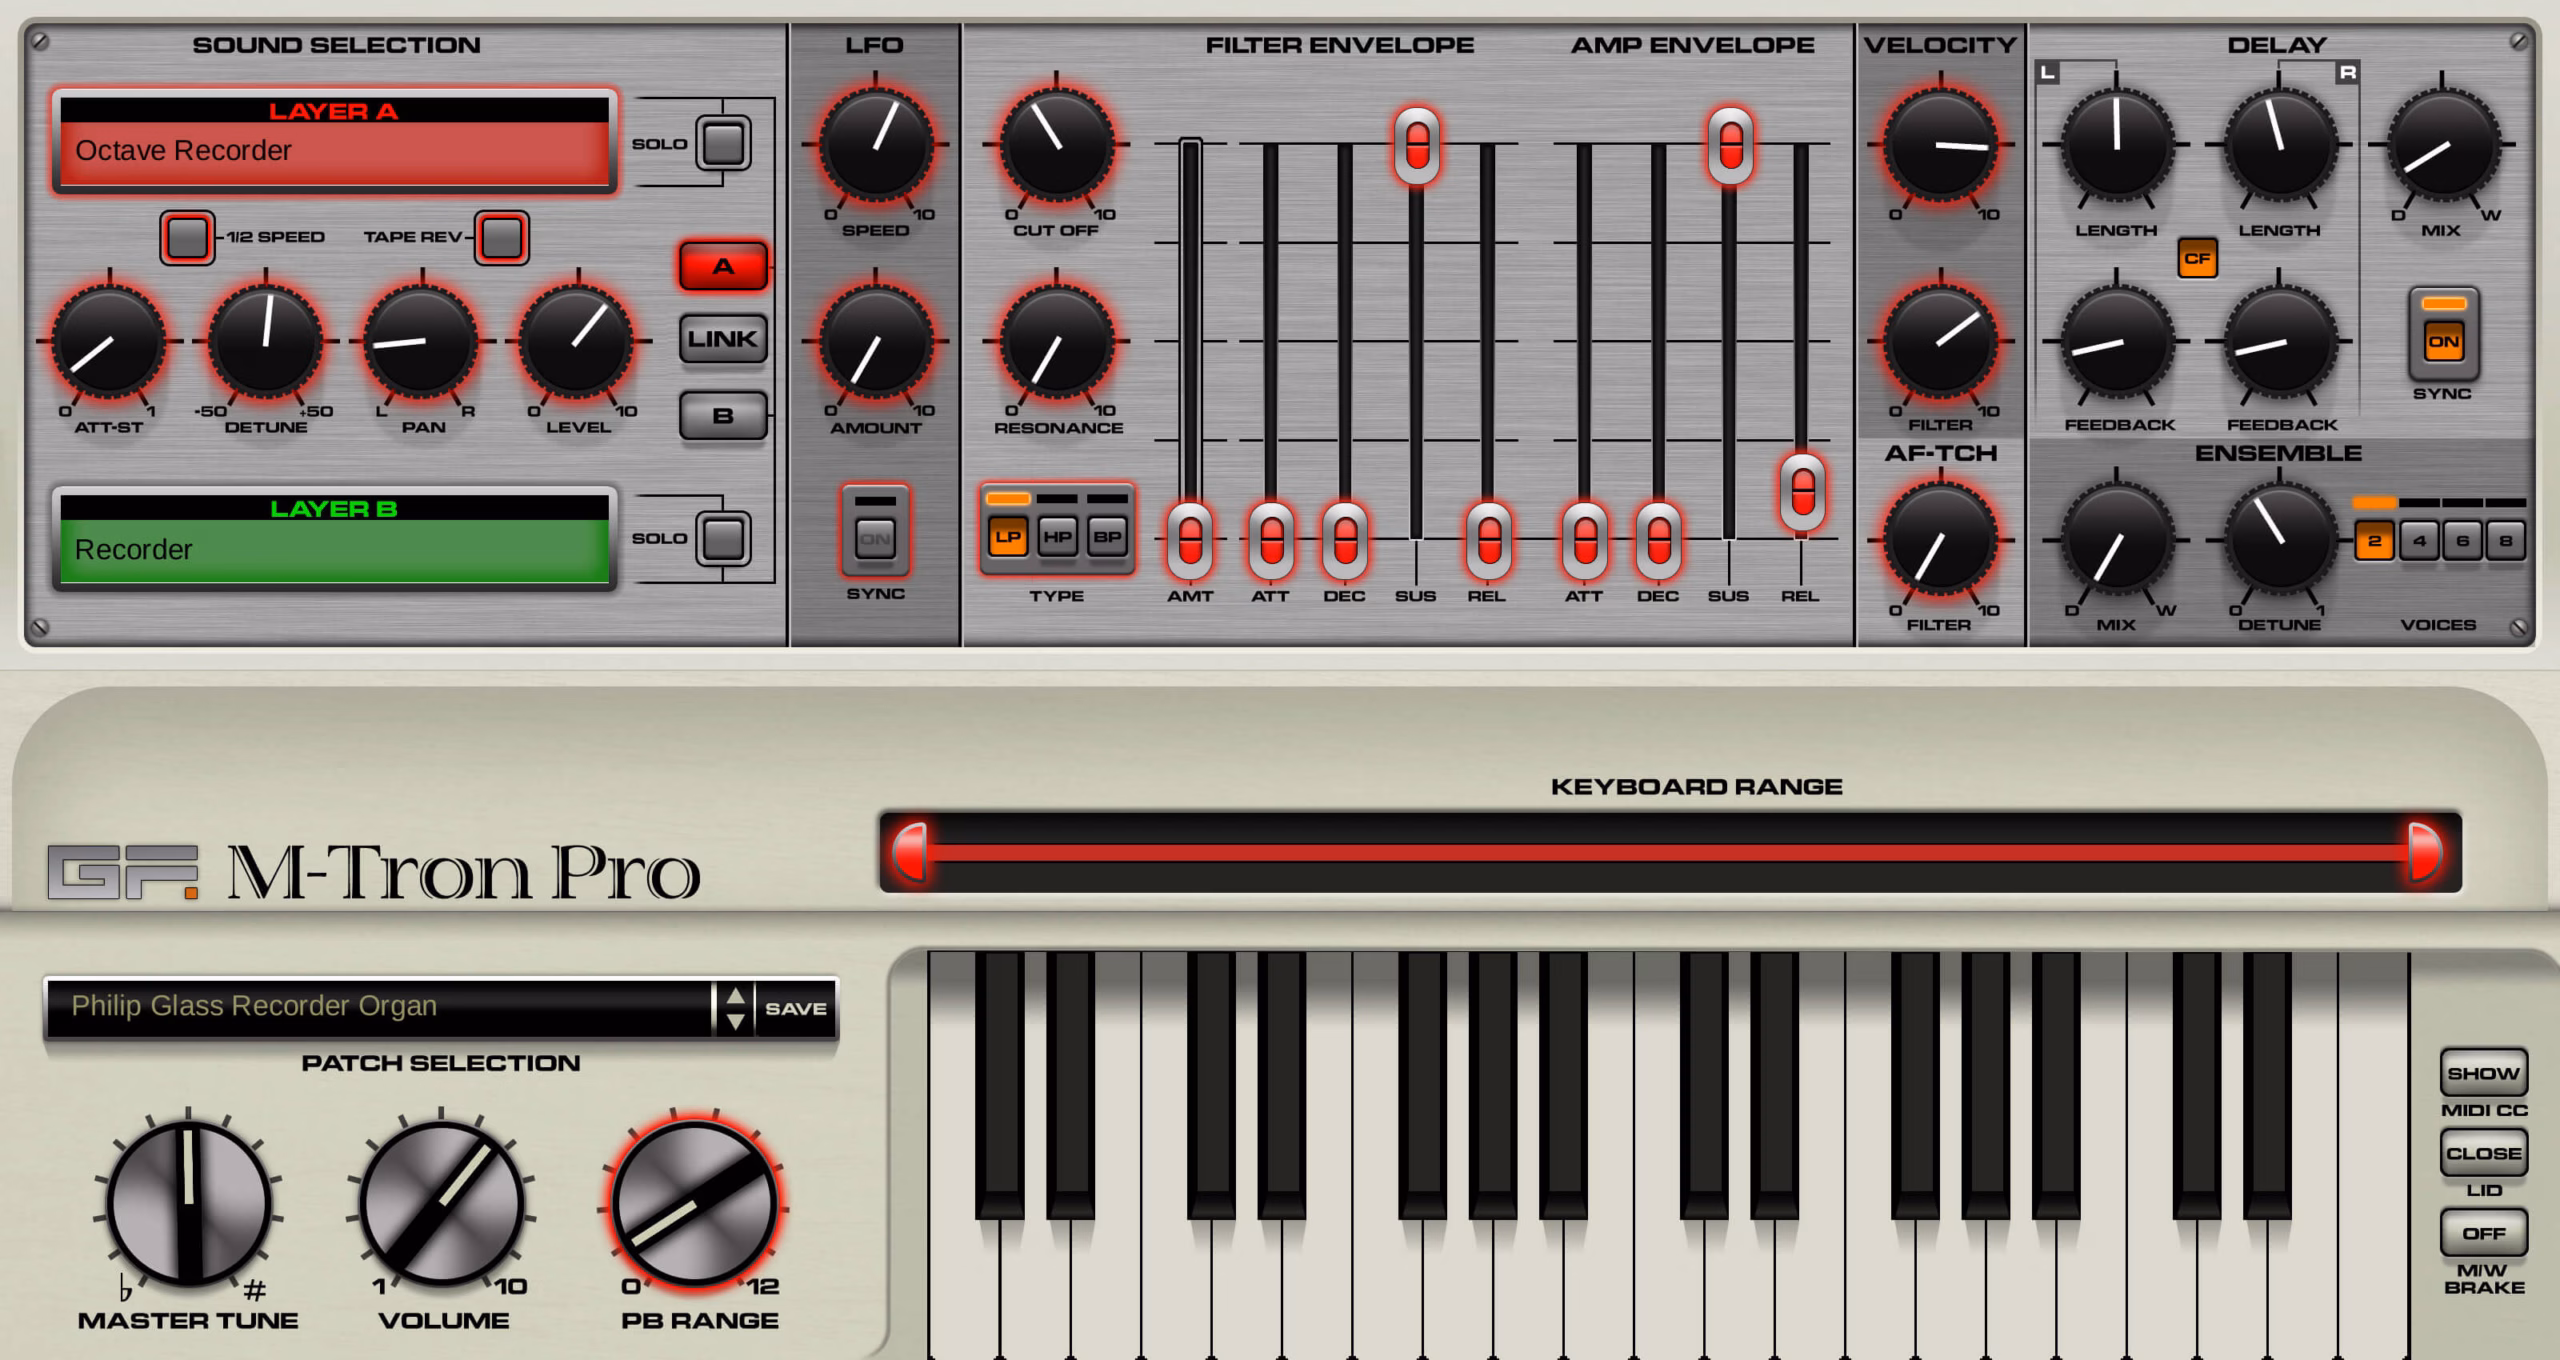Click the SHOW MIDI CC button
The width and height of the screenshot is (2560, 1360).
[x=2483, y=1073]
